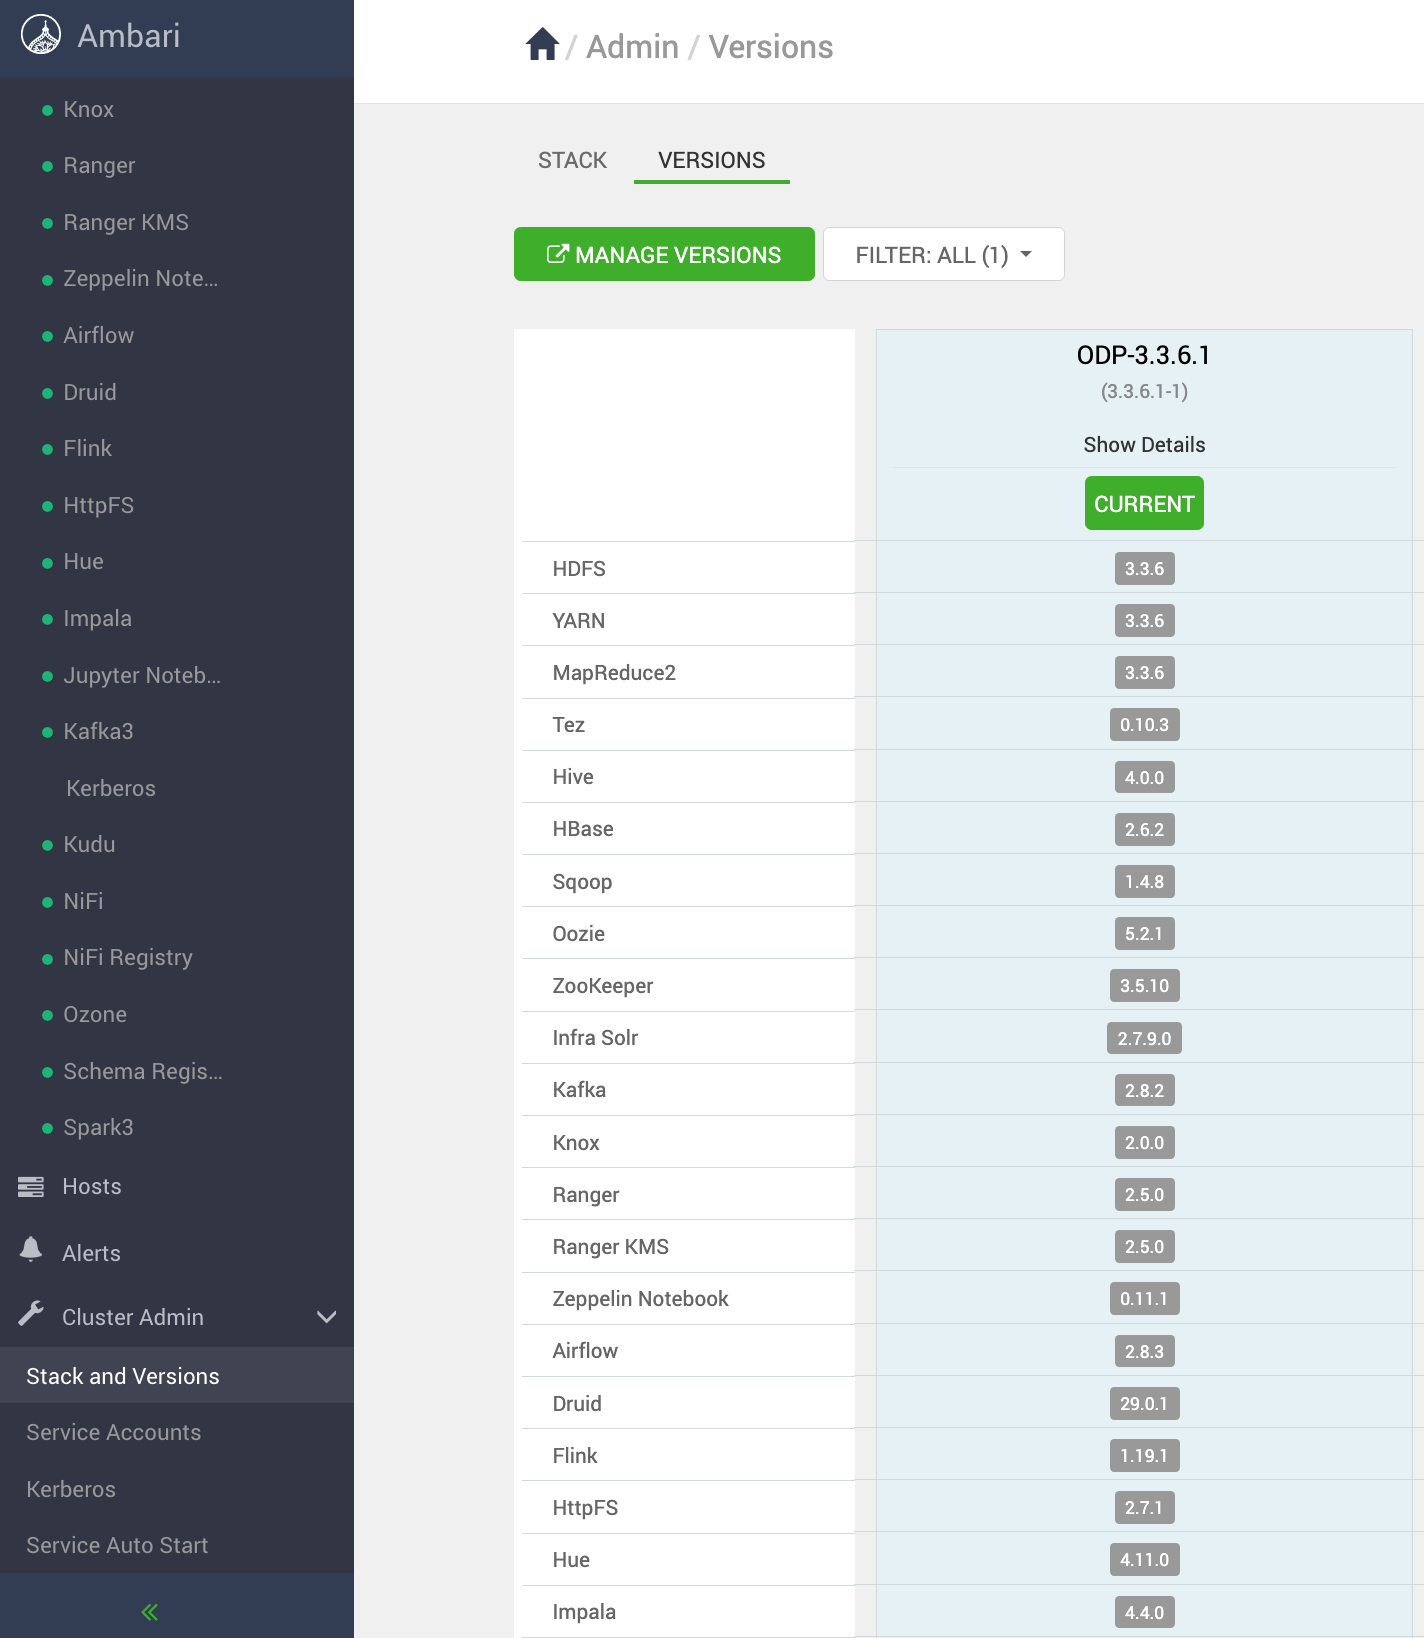Click the HBase 2.6.2 version badge

coord(1144,829)
